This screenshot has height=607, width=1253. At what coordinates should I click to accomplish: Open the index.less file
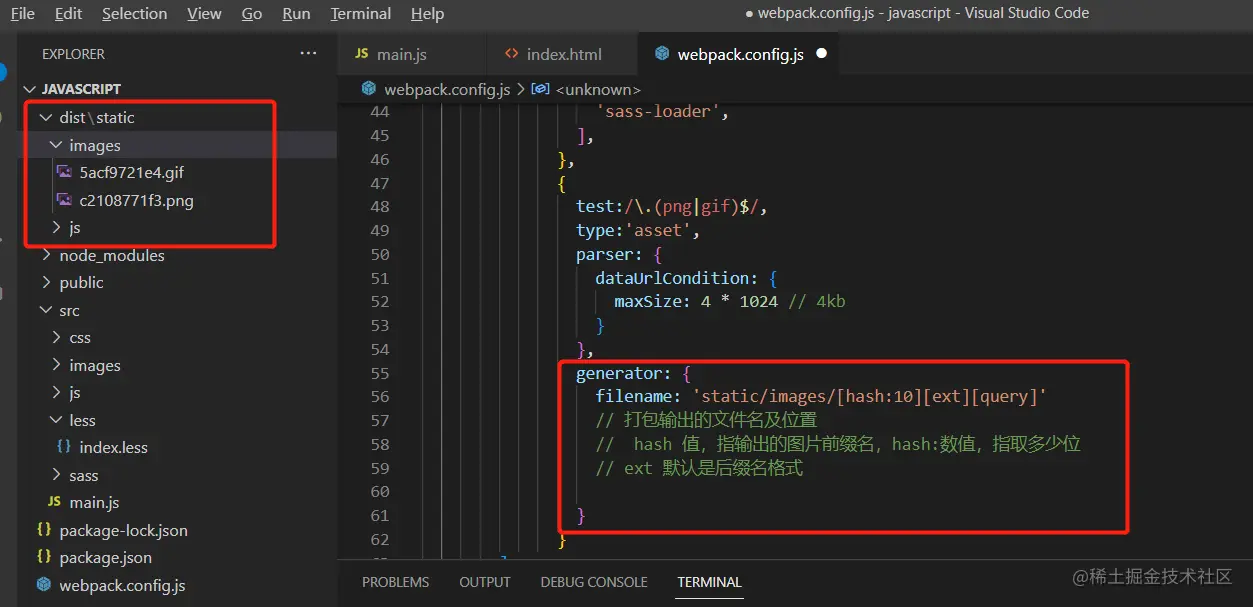(113, 448)
